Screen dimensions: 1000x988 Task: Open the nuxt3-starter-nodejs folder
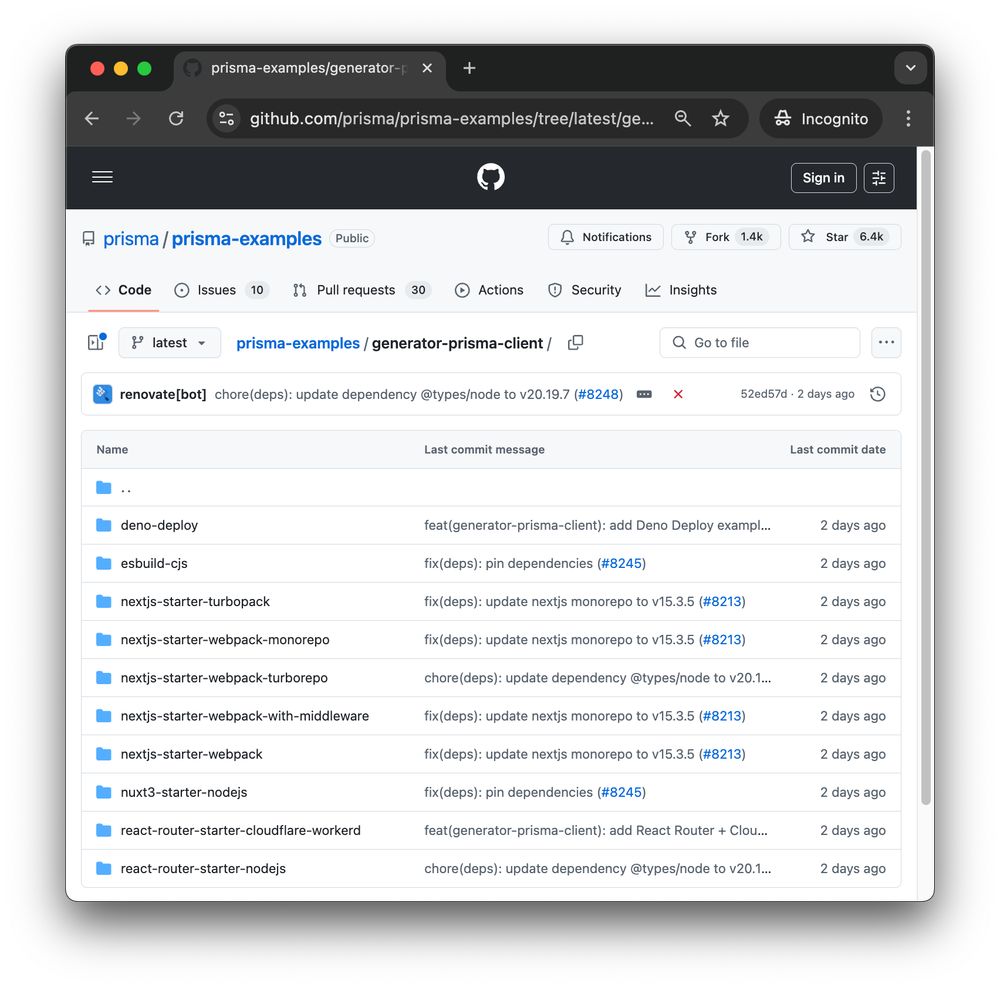tap(184, 792)
